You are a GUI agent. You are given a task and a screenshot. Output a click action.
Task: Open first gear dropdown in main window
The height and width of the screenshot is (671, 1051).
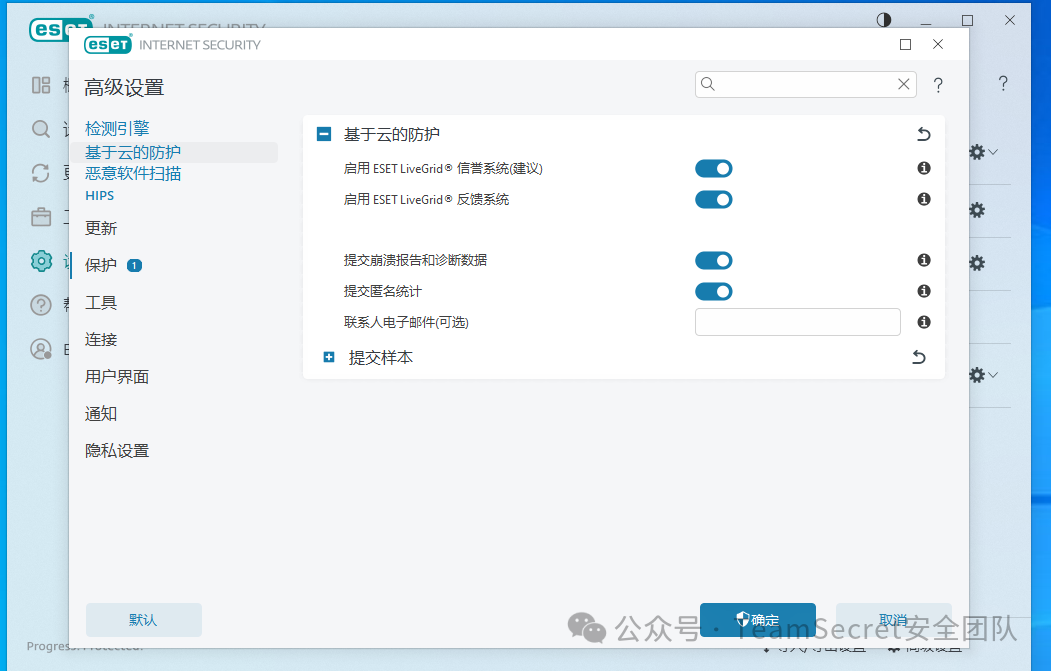984,152
